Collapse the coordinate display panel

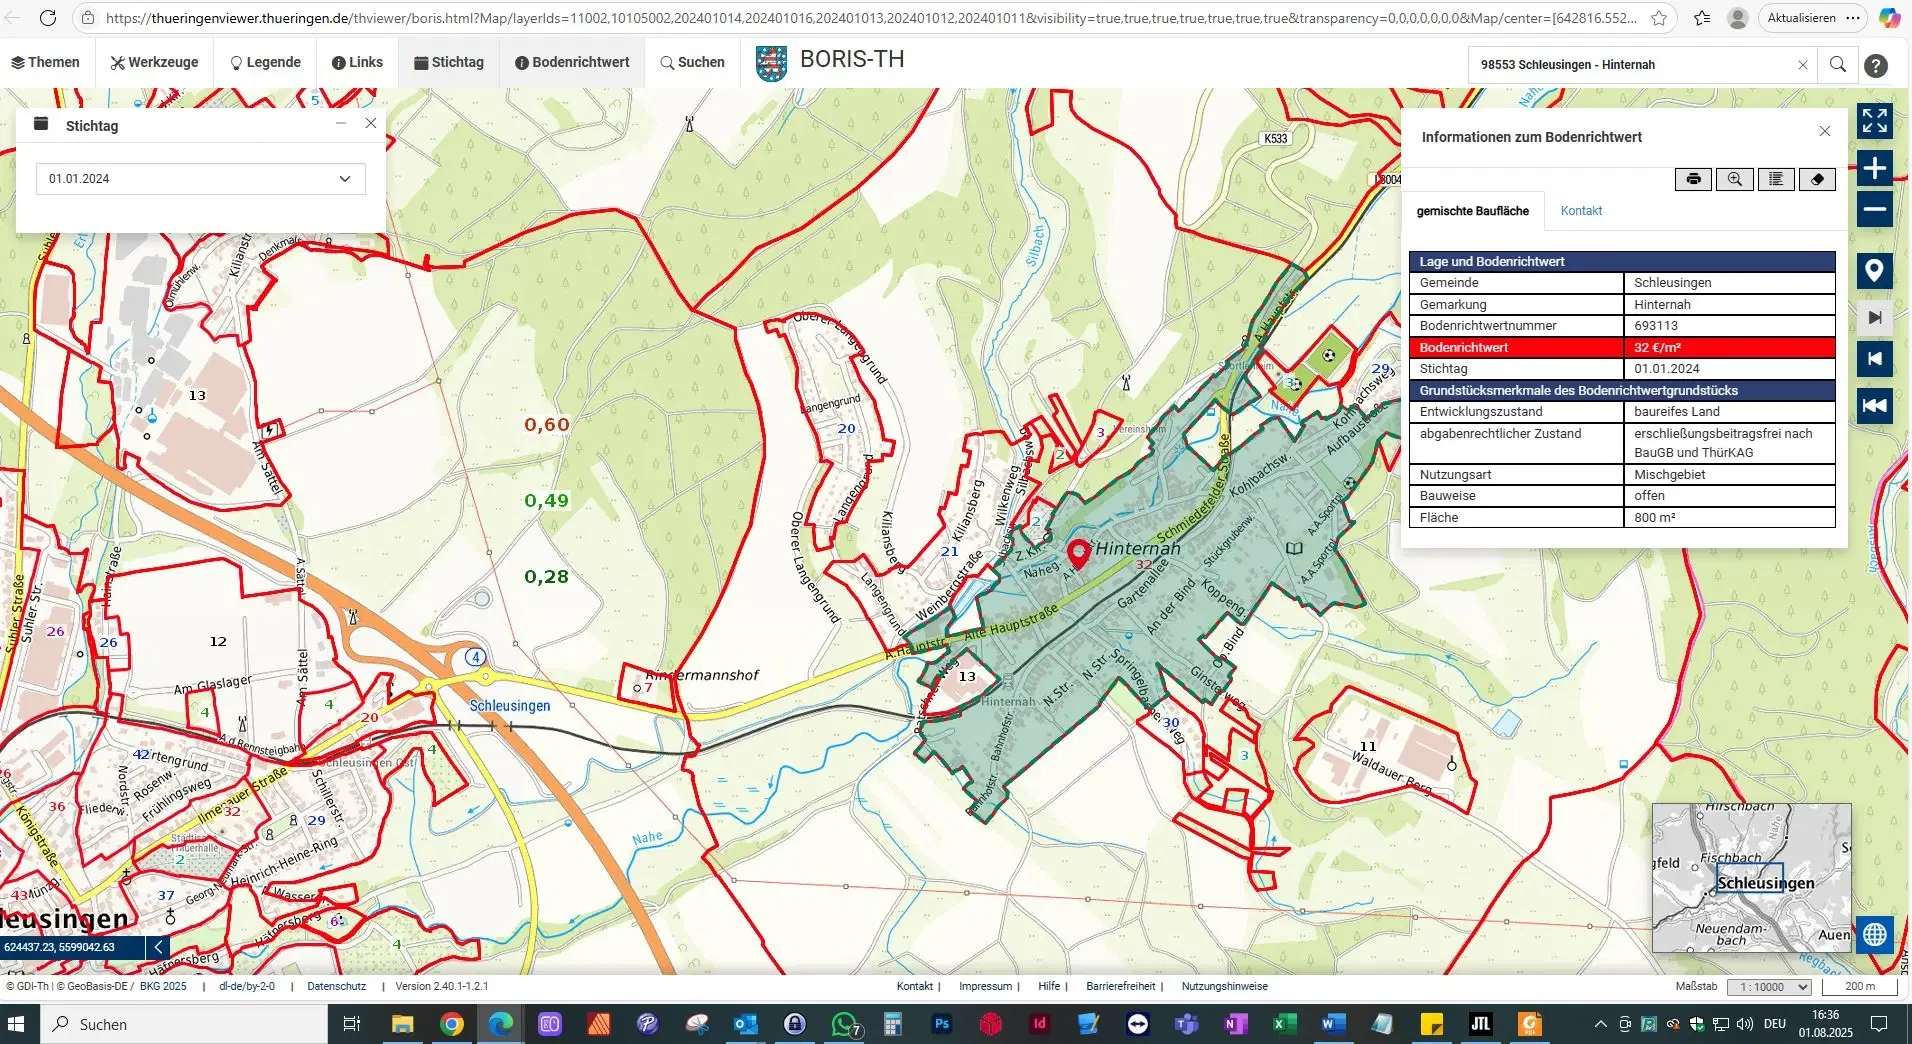pos(157,947)
